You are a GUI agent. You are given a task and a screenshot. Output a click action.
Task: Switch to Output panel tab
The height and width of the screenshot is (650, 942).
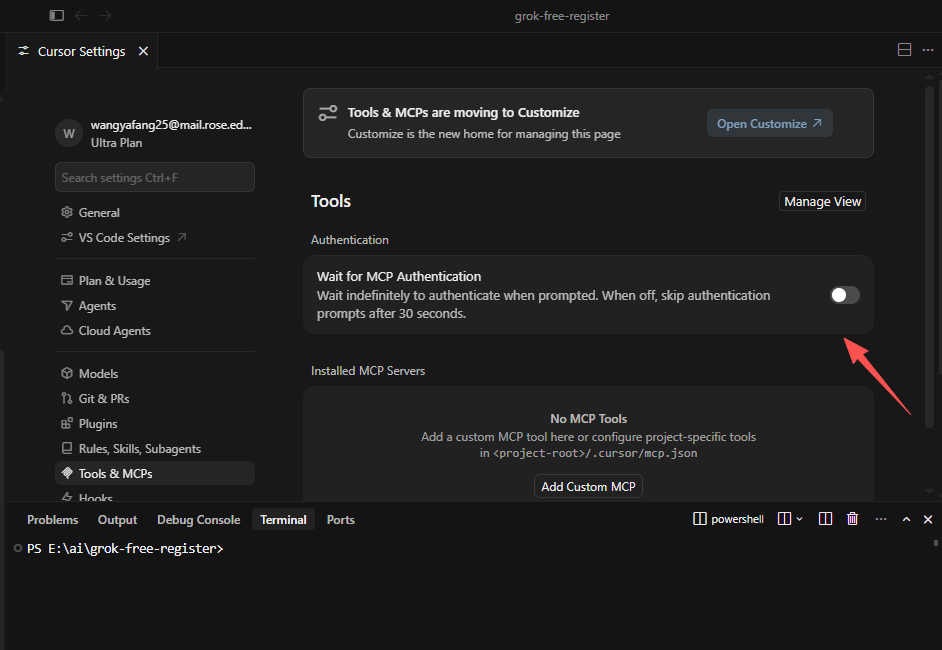tap(117, 520)
